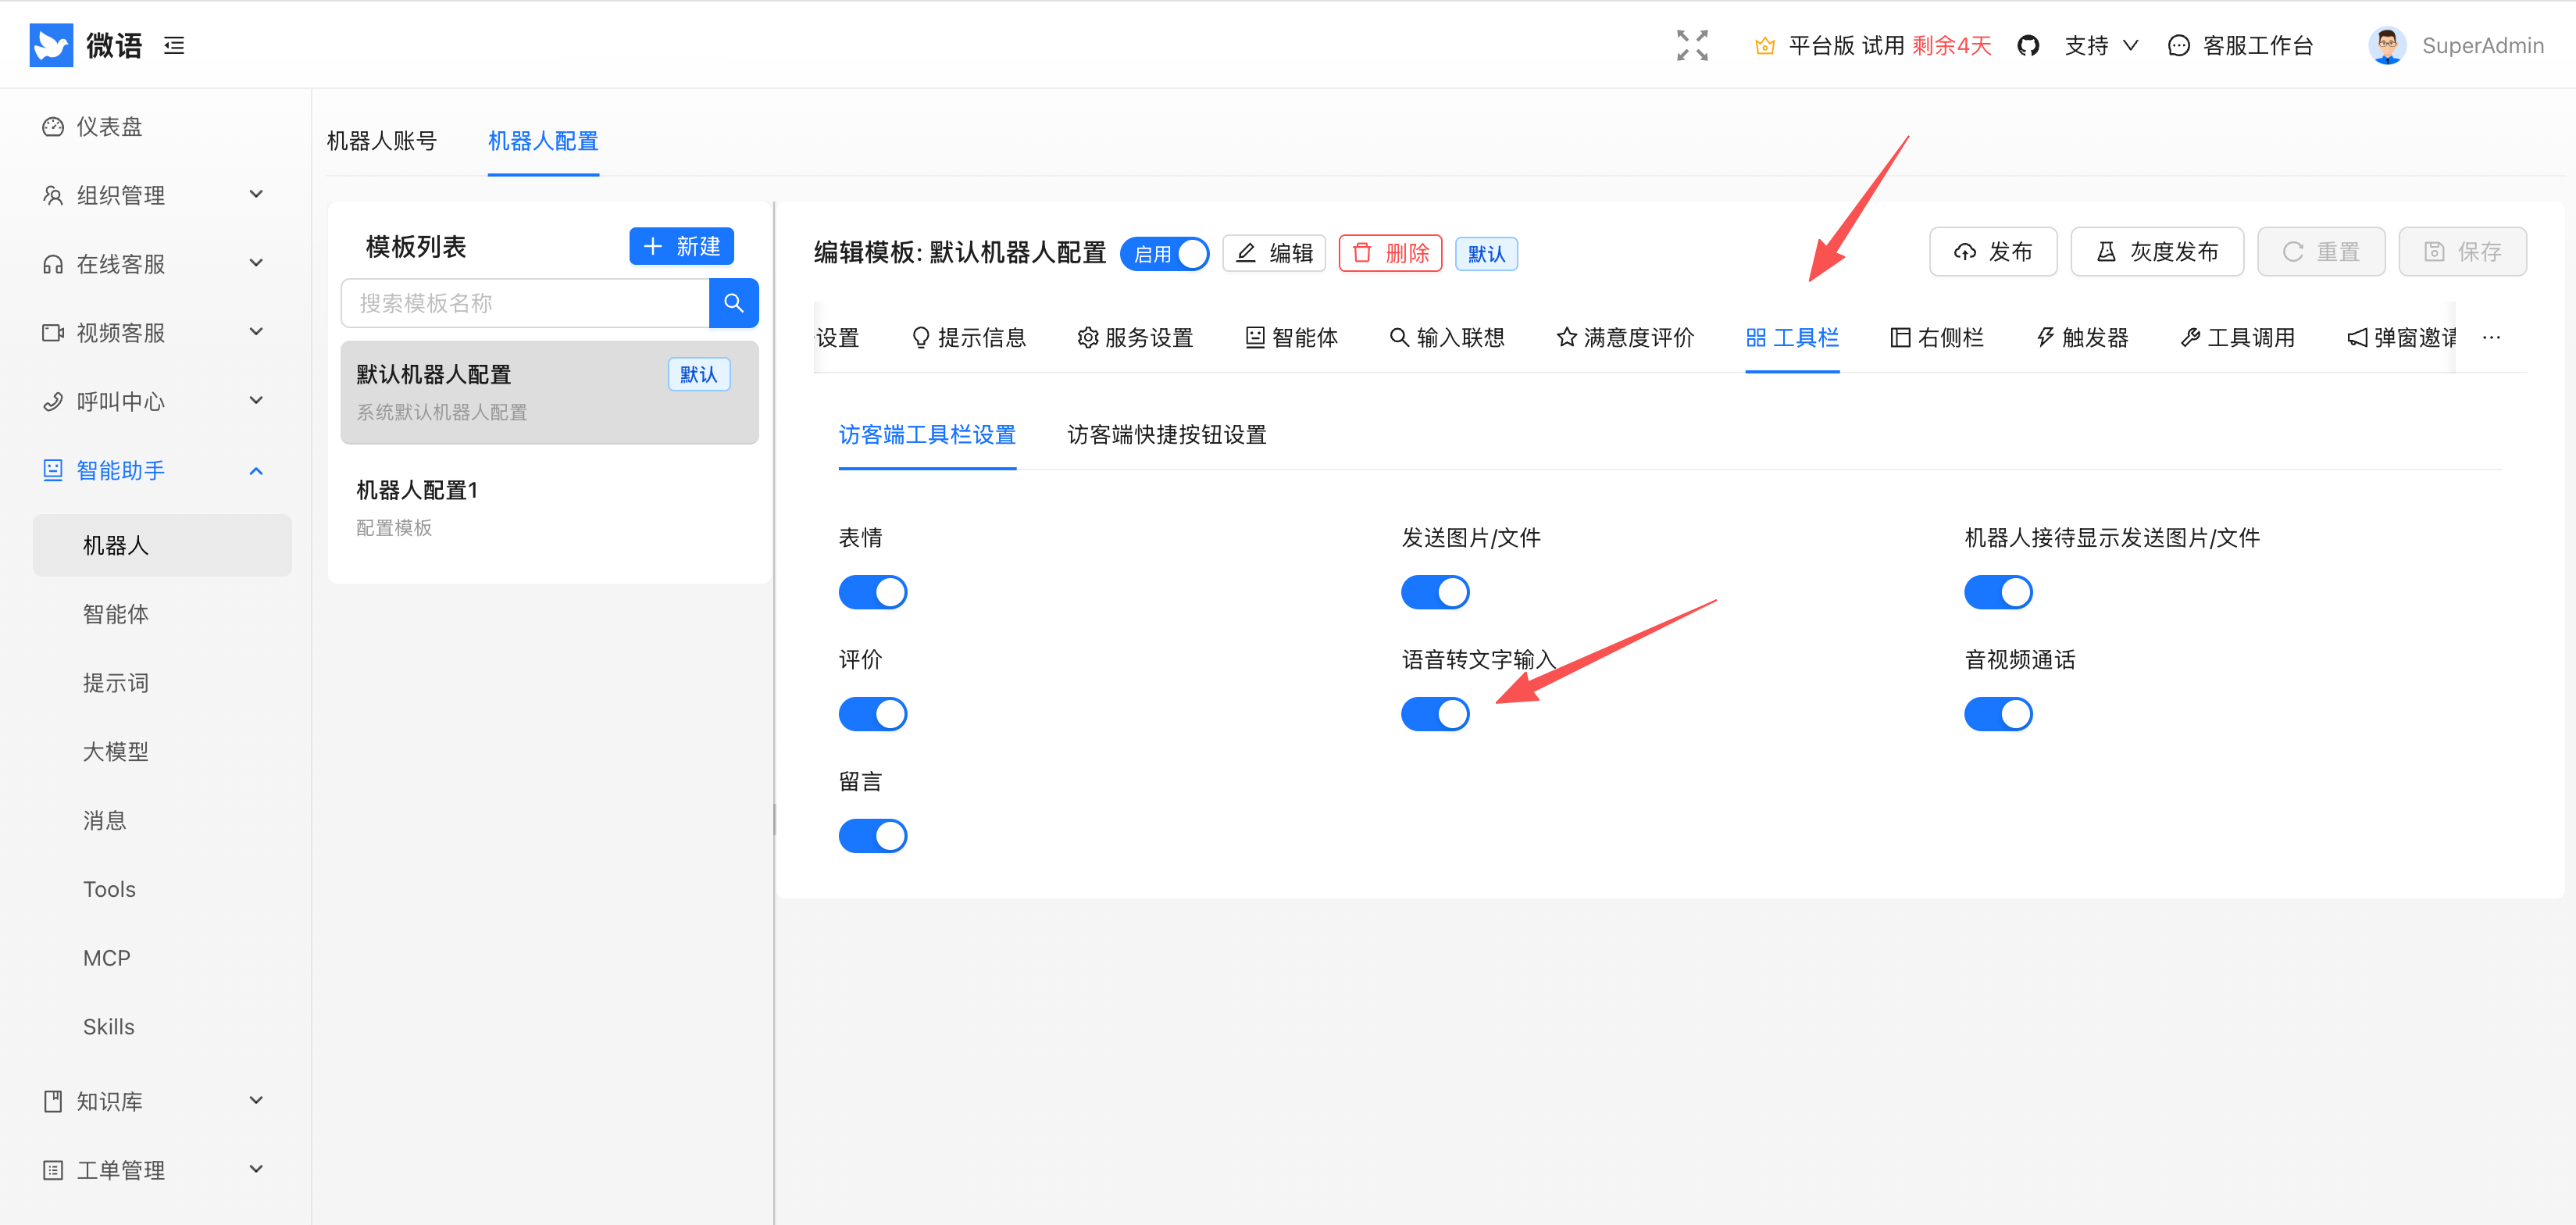Turn off 音视频通话 toggle
Viewport: 2576px width, 1225px height.
coord(1997,714)
